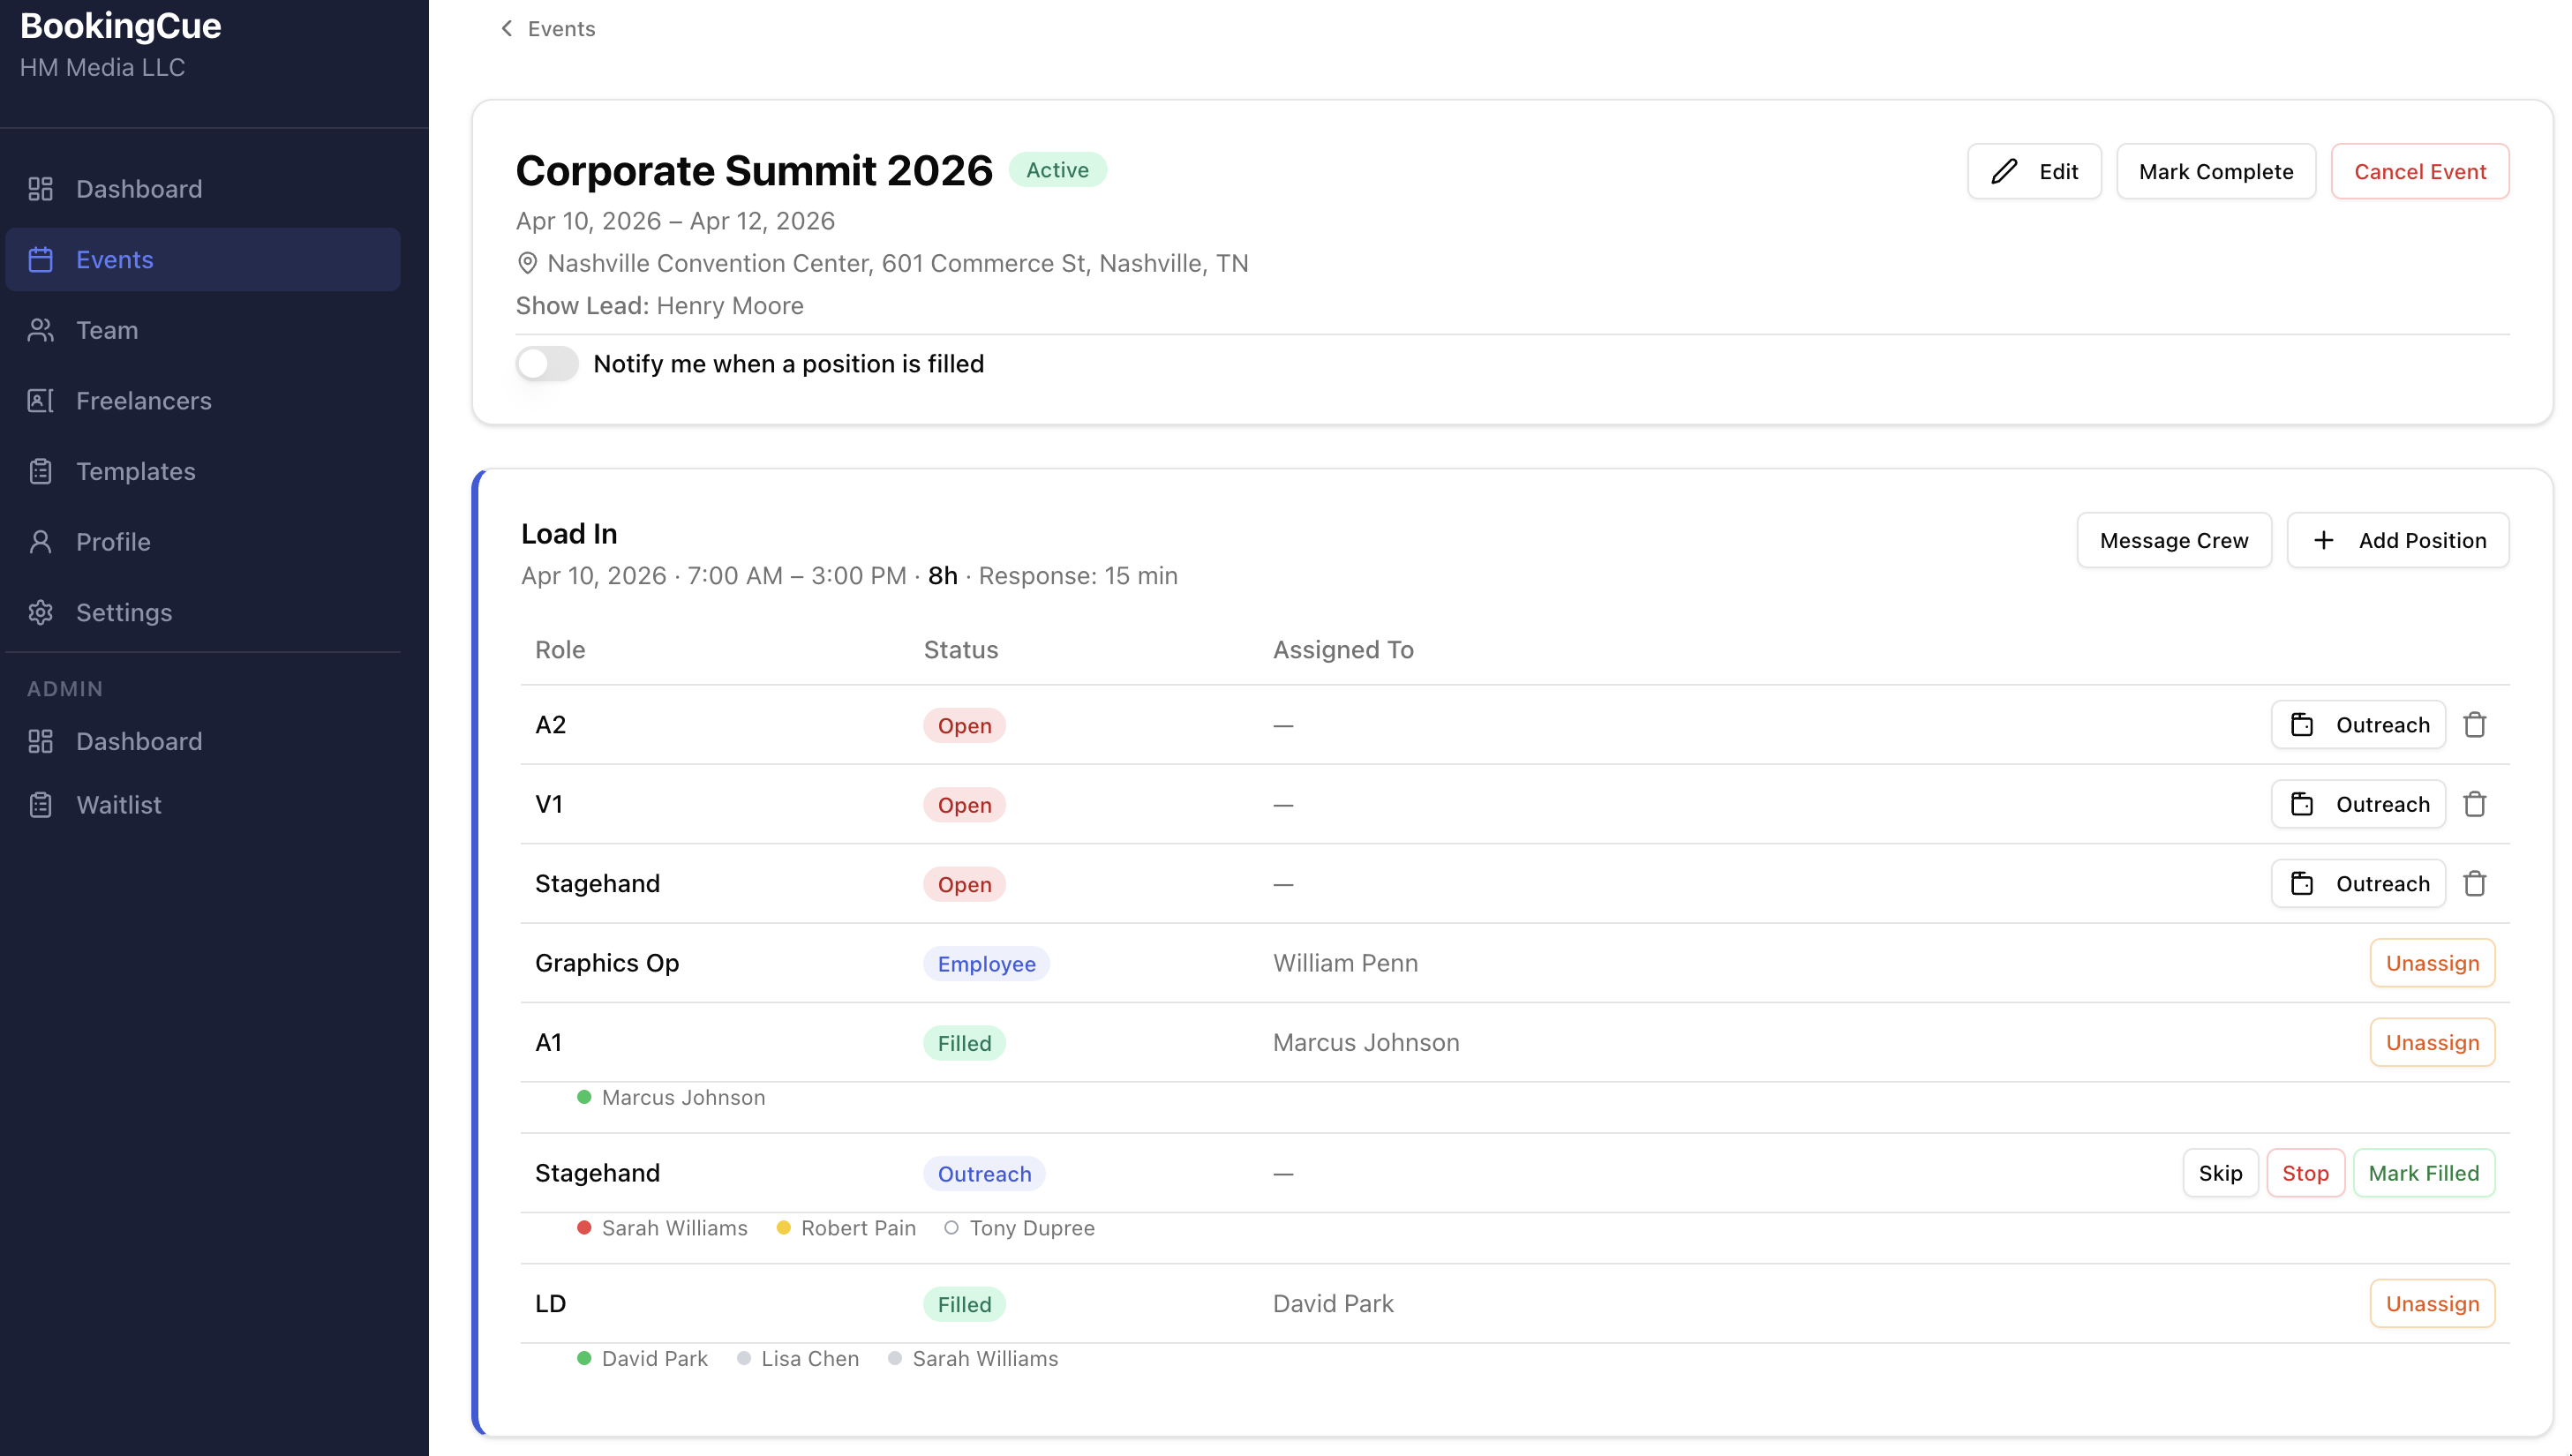Unassign David Park from the LD position
Image resolution: width=2572 pixels, height=1456 pixels.
(2432, 1303)
